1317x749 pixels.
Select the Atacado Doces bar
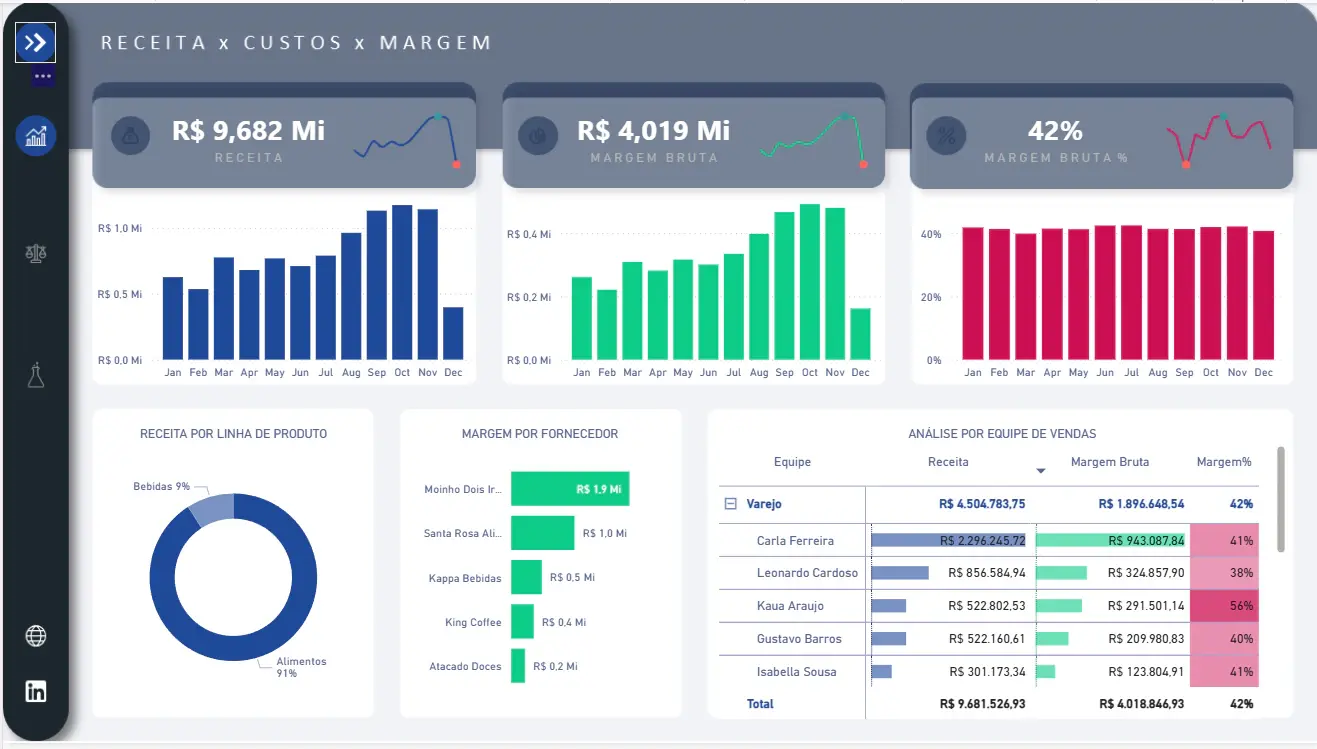pos(518,666)
